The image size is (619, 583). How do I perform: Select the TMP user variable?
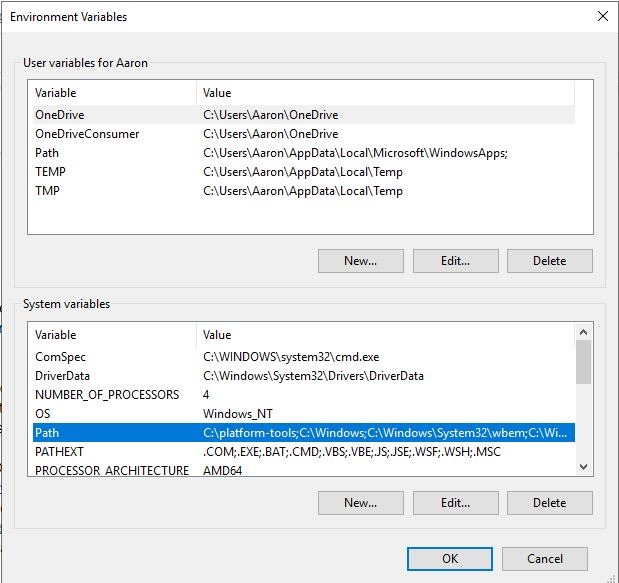[304, 191]
